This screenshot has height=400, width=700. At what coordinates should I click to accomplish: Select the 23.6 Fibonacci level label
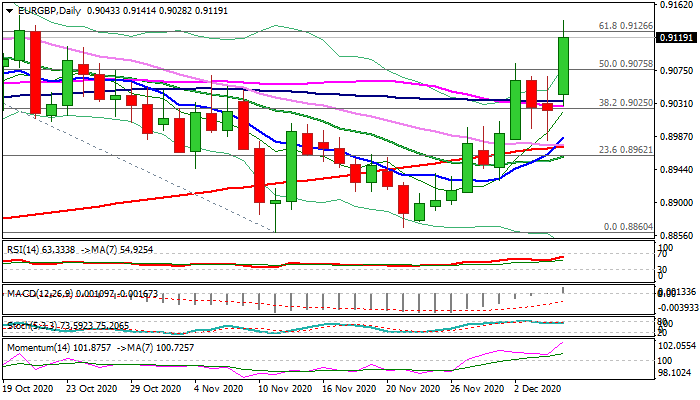(x=625, y=149)
